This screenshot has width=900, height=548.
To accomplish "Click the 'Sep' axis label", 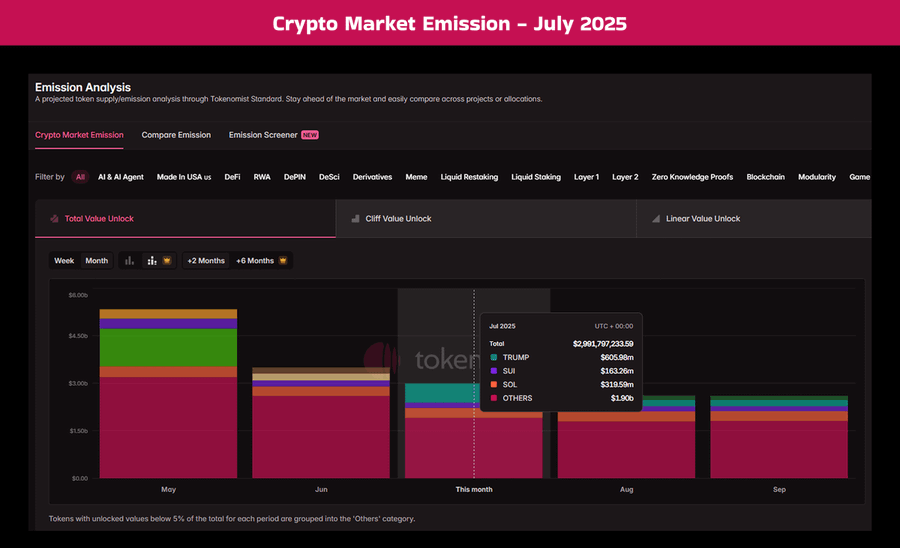I will click(779, 489).
